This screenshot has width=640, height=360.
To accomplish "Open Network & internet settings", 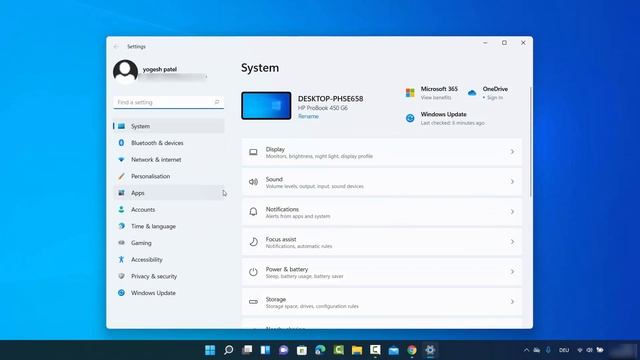I will [169, 160].
